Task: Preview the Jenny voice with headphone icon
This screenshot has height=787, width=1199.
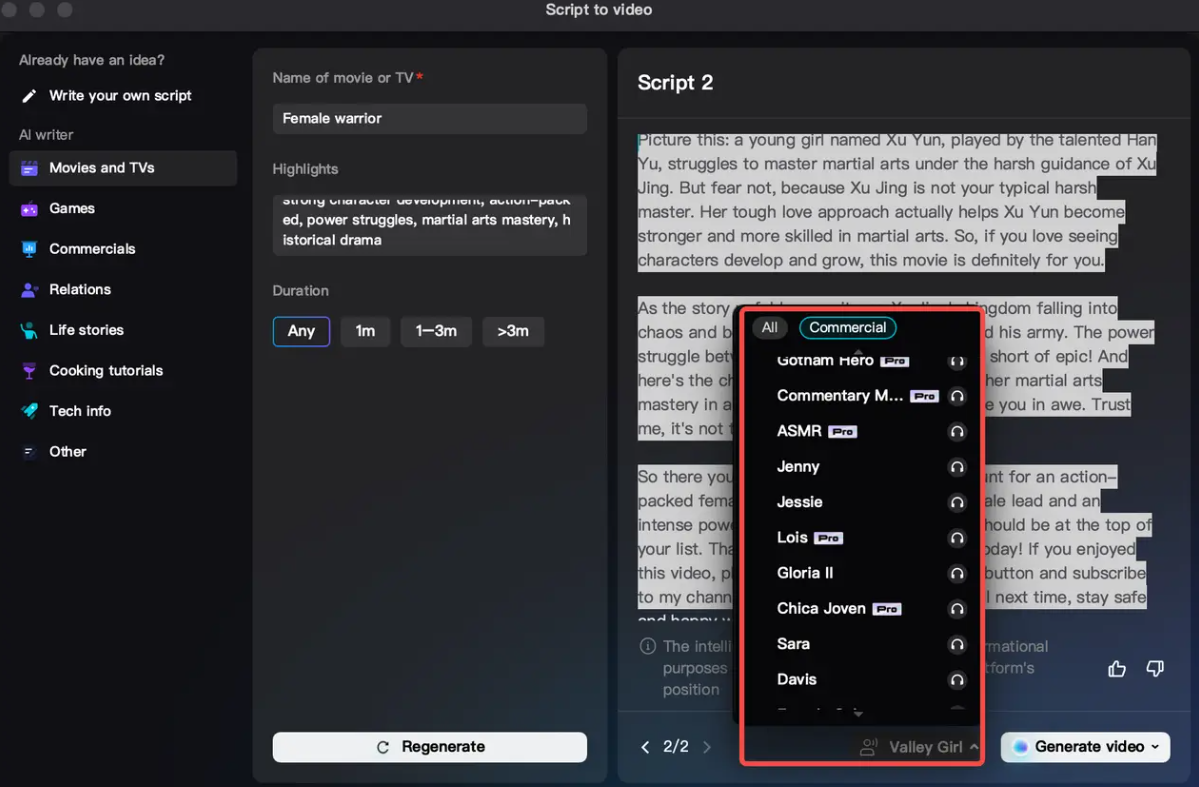Action: pyautogui.click(x=957, y=467)
